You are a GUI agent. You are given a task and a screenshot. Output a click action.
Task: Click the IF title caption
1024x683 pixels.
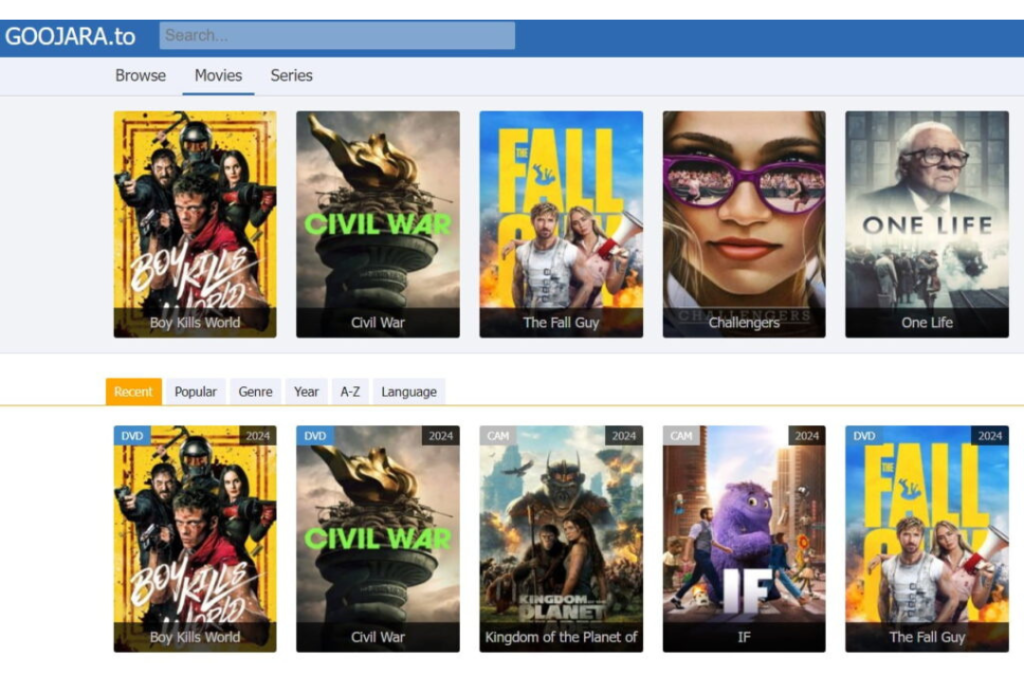click(744, 637)
